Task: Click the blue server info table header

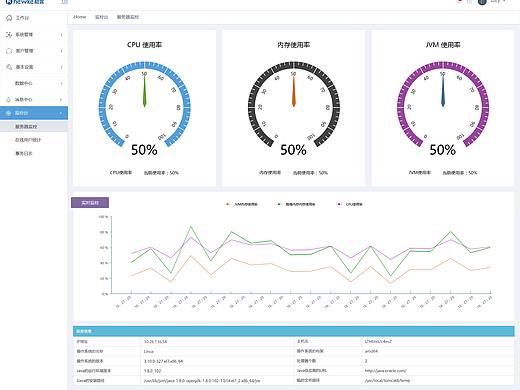Action: point(294,331)
